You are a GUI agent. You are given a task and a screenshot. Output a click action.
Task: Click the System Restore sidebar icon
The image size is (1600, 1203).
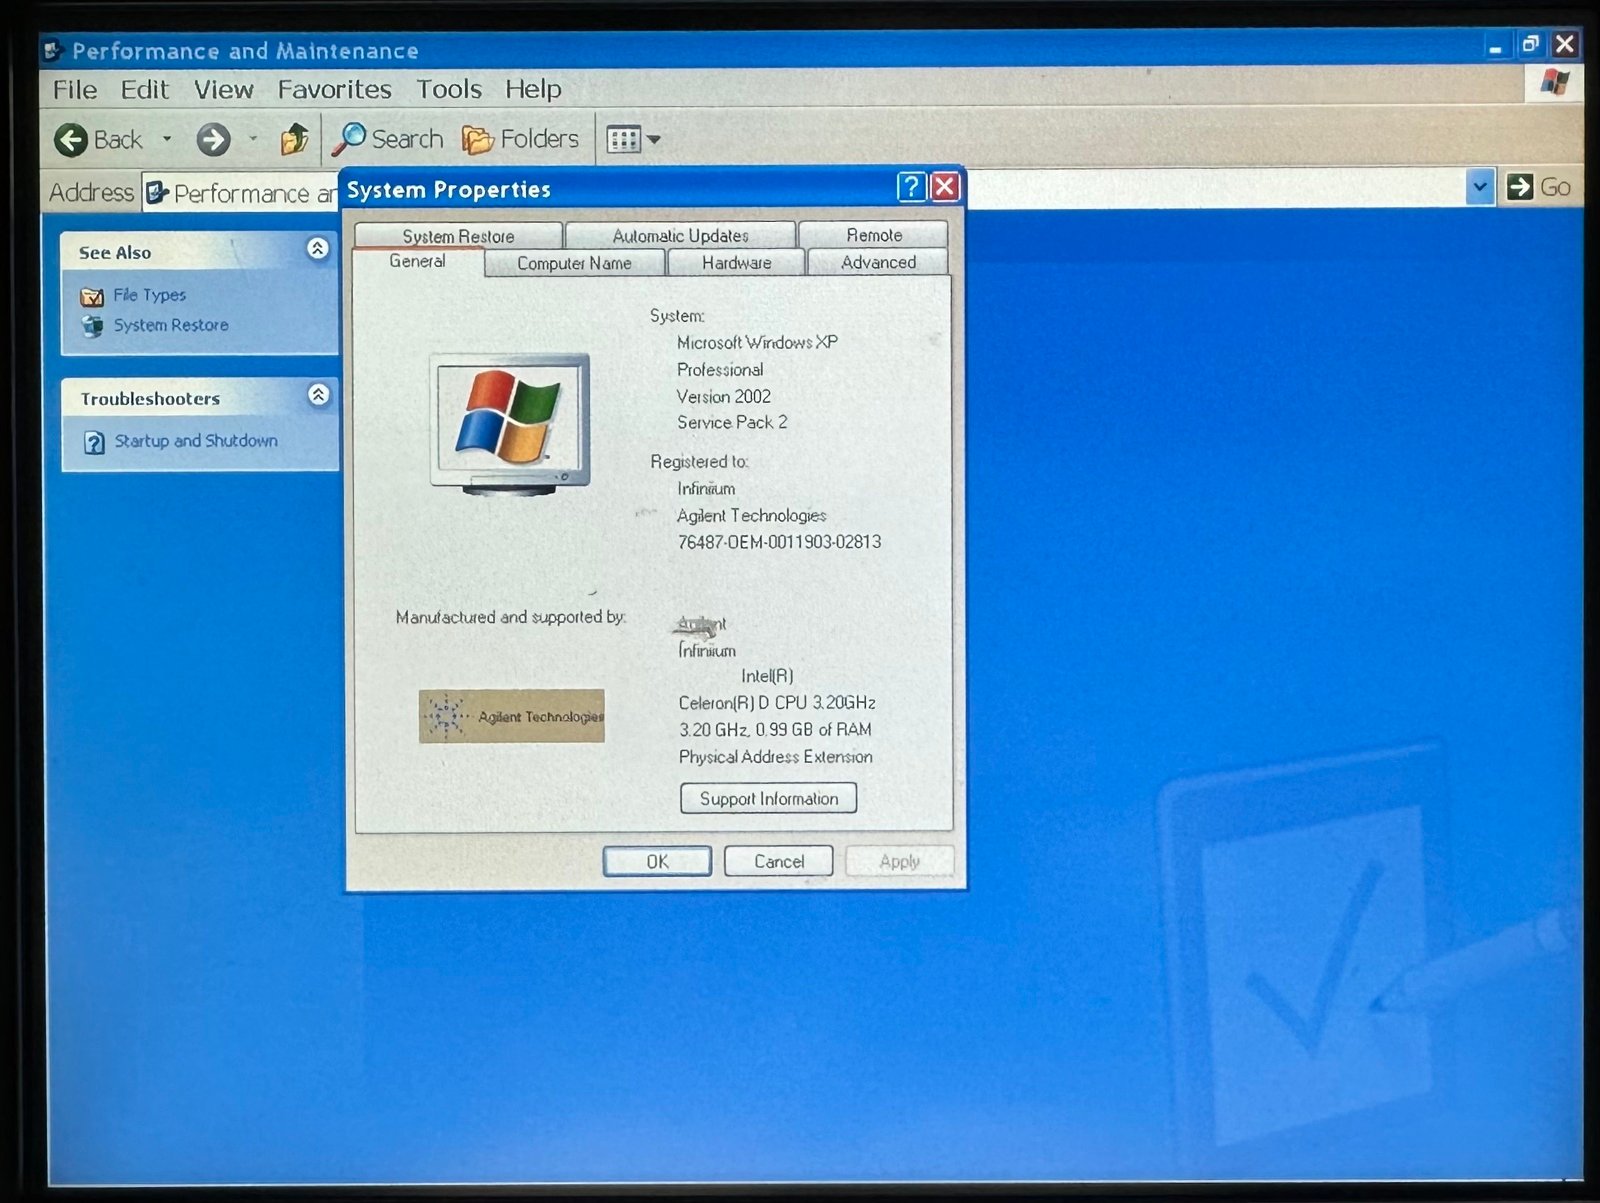[x=92, y=326]
